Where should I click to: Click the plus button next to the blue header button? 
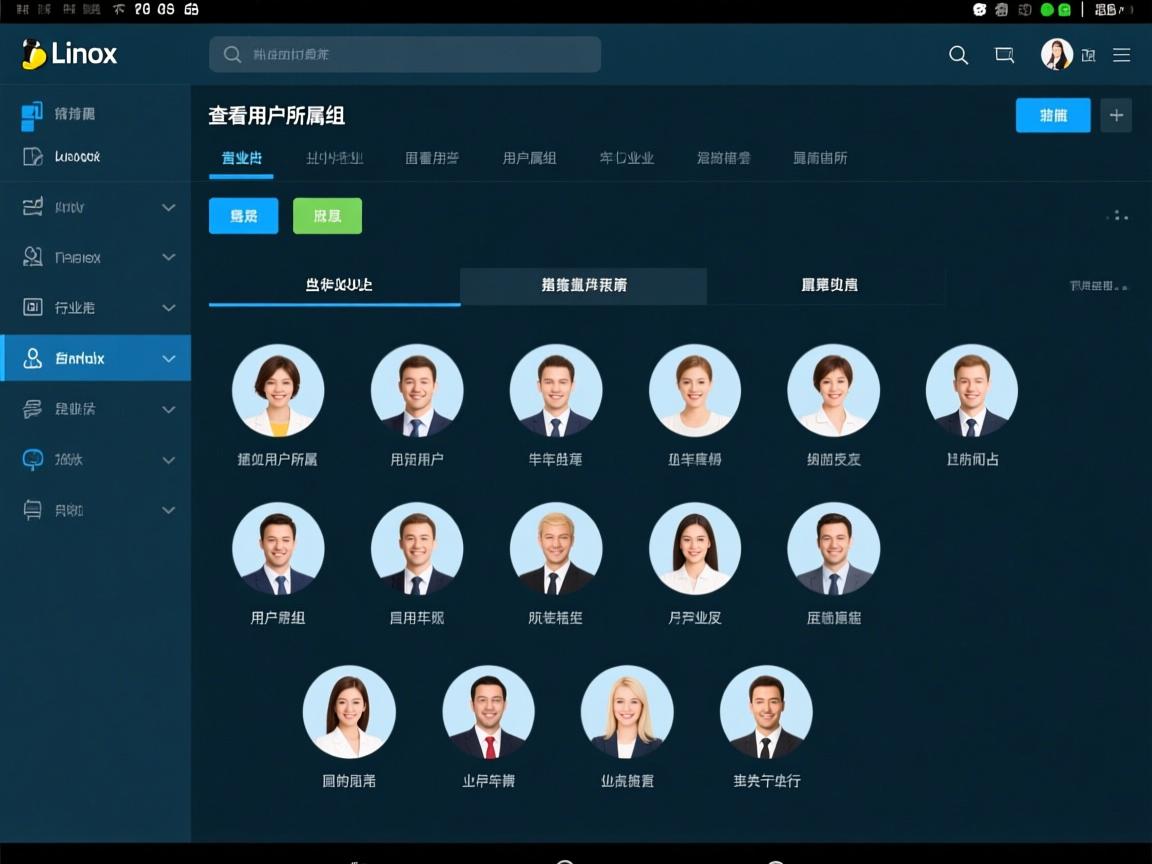[x=1116, y=115]
